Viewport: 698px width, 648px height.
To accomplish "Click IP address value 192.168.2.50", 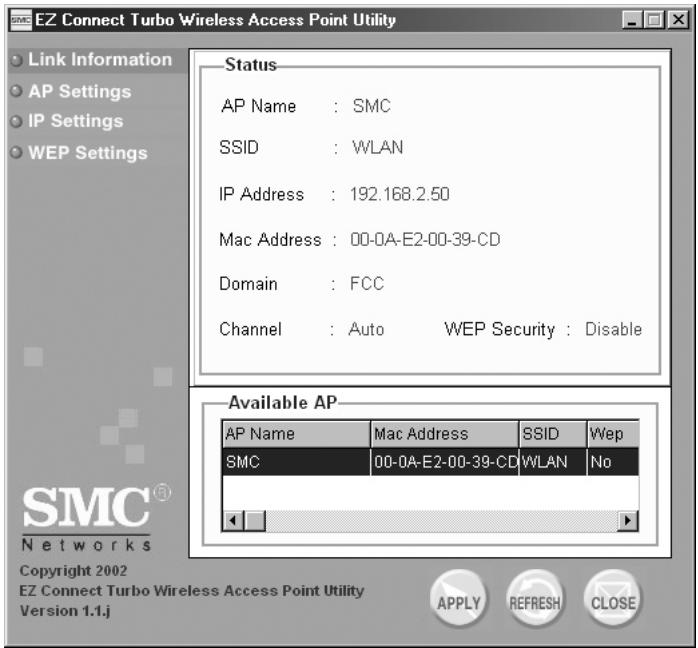I will [x=400, y=194].
